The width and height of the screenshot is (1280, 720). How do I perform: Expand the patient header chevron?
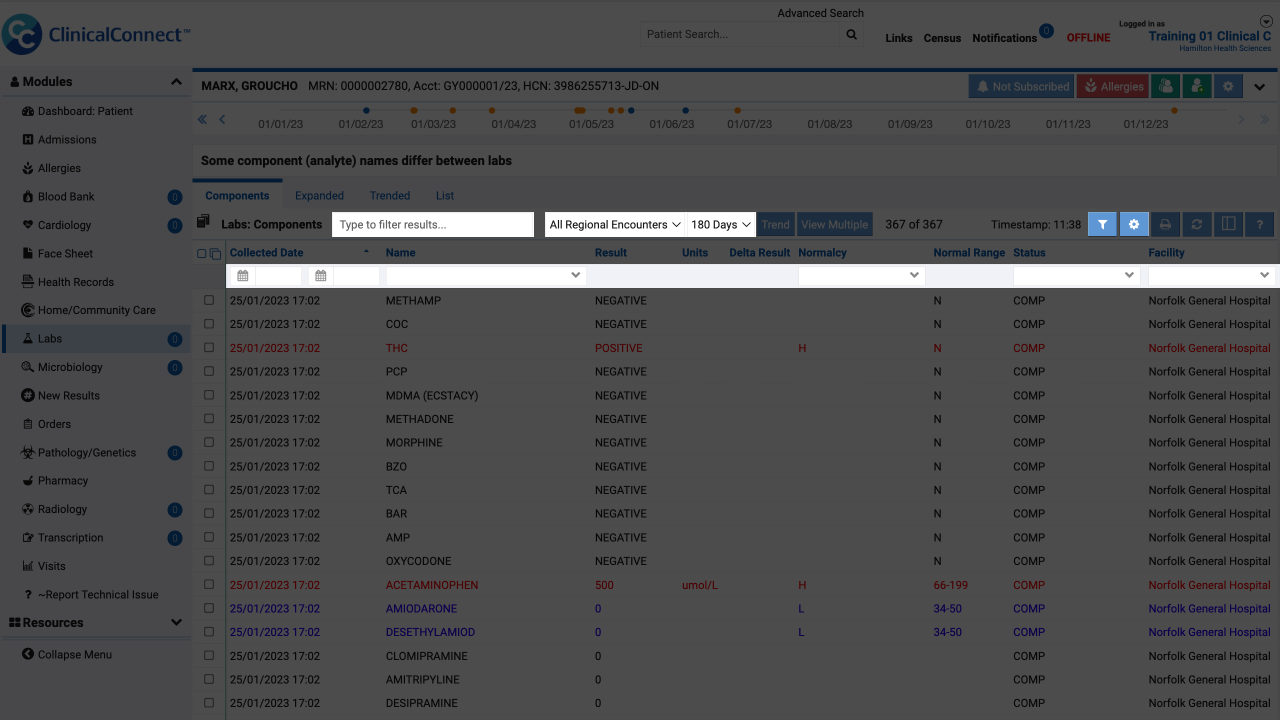click(x=1260, y=87)
